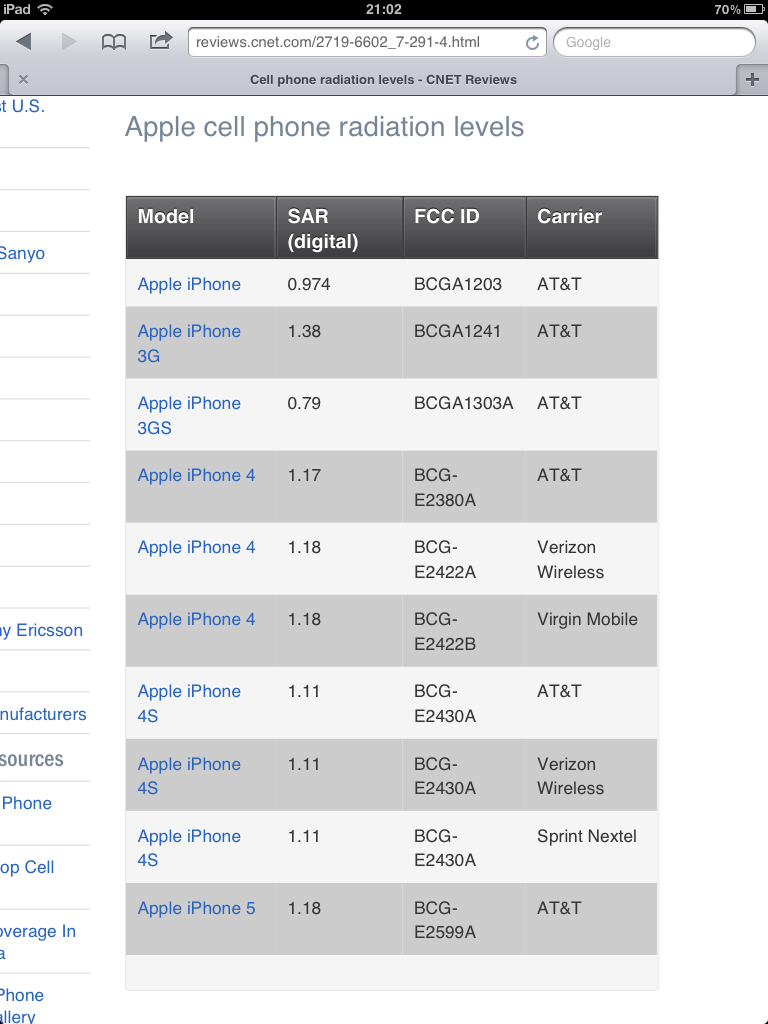Open the Apple iPhone 5 link
Viewport: 768px width, 1024px height.
[197, 908]
